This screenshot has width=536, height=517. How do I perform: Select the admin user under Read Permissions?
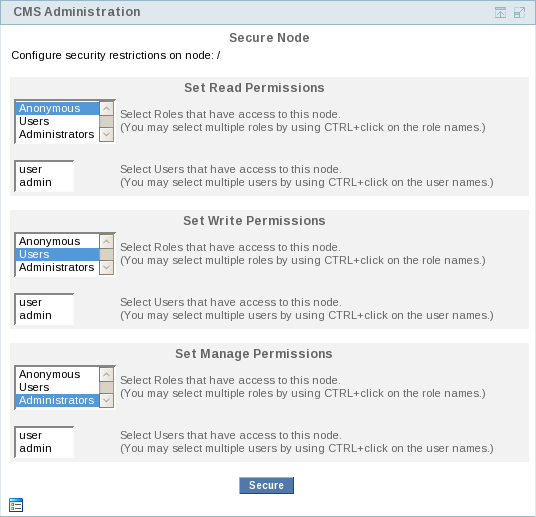tap(44, 183)
